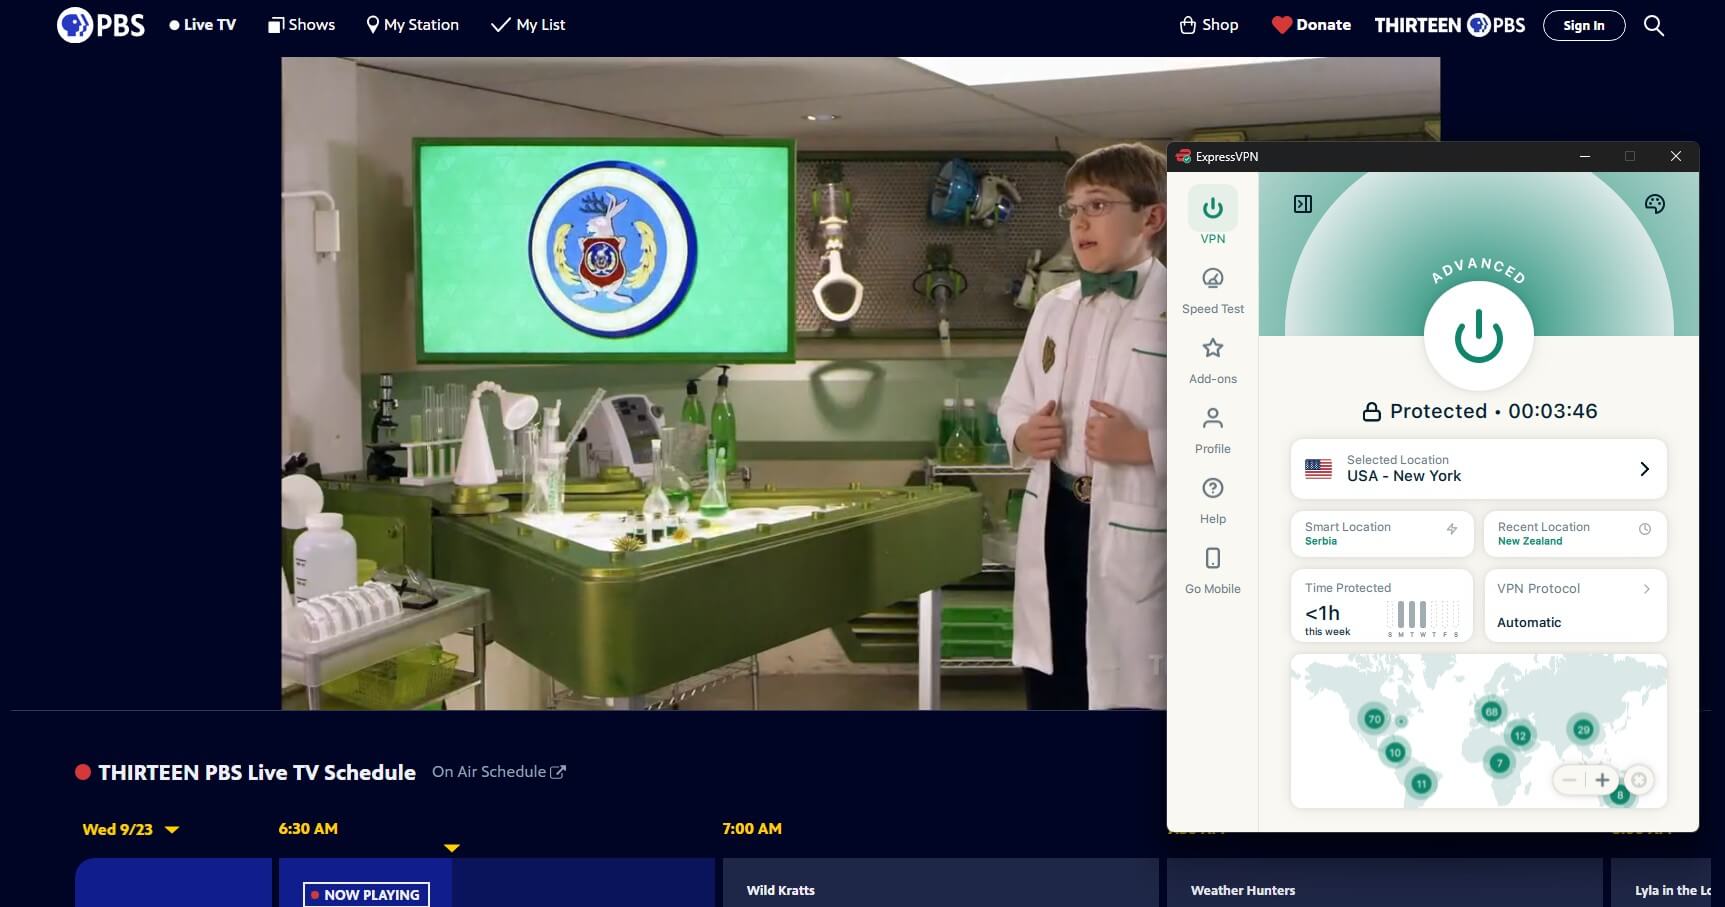Connect to Recent Location New Zealand

pos(1575,534)
